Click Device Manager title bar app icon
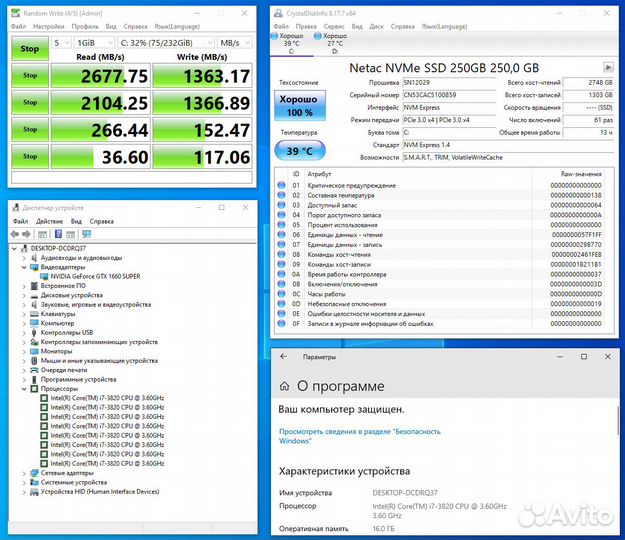Image resolution: width=625 pixels, height=540 pixels. coord(16,208)
